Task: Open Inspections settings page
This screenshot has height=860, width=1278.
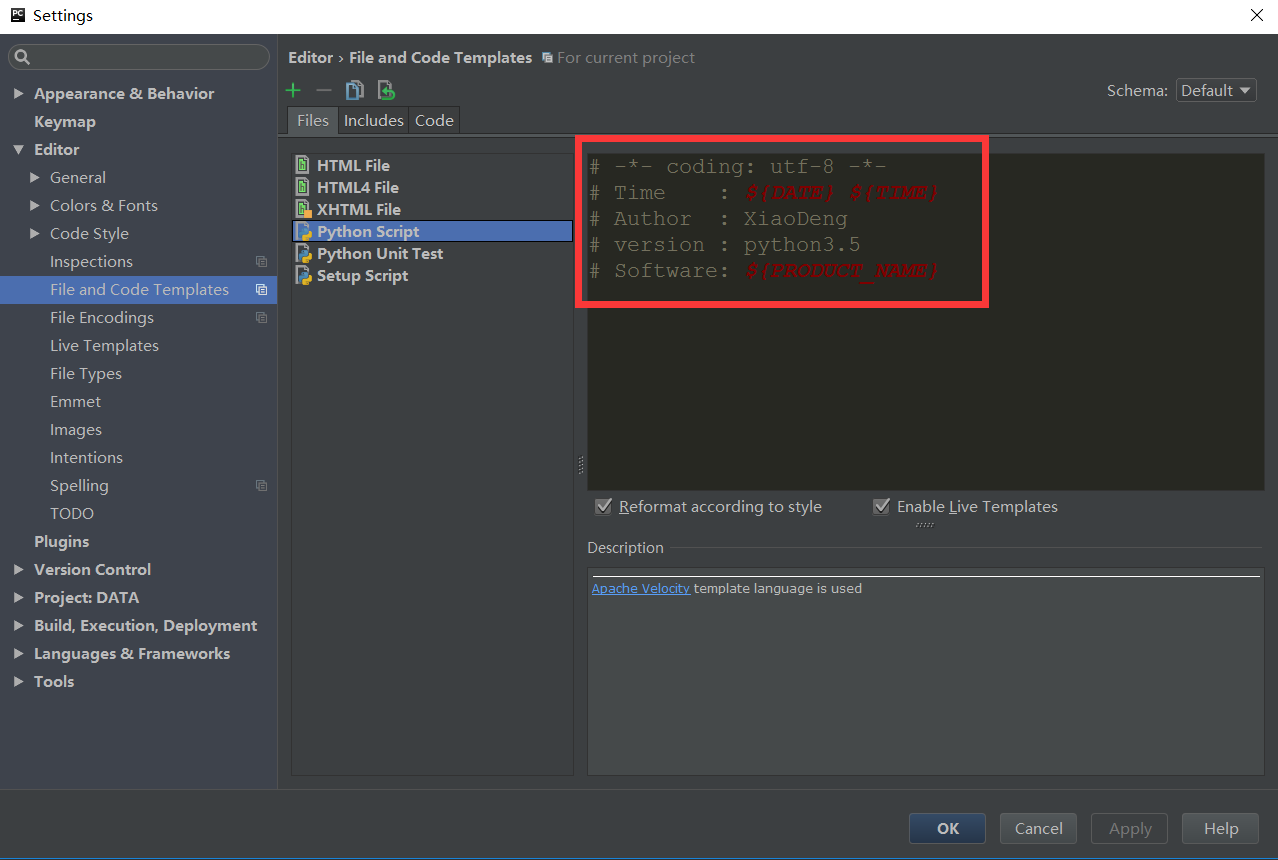Action: tap(91, 261)
